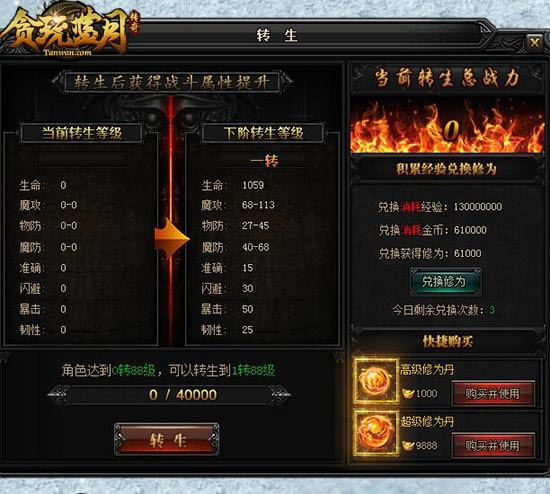Click the flaming total power number
This screenshot has height=494, width=550.
[x=451, y=130]
